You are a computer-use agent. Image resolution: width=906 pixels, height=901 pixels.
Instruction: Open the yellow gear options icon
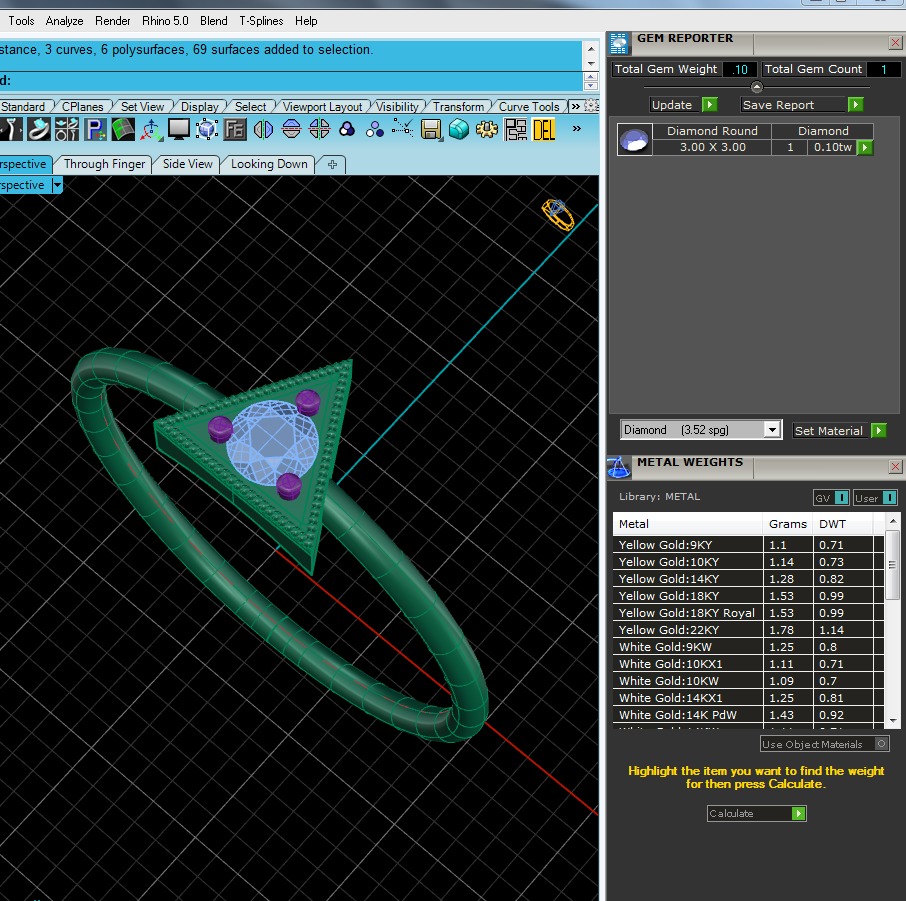pos(487,129)
